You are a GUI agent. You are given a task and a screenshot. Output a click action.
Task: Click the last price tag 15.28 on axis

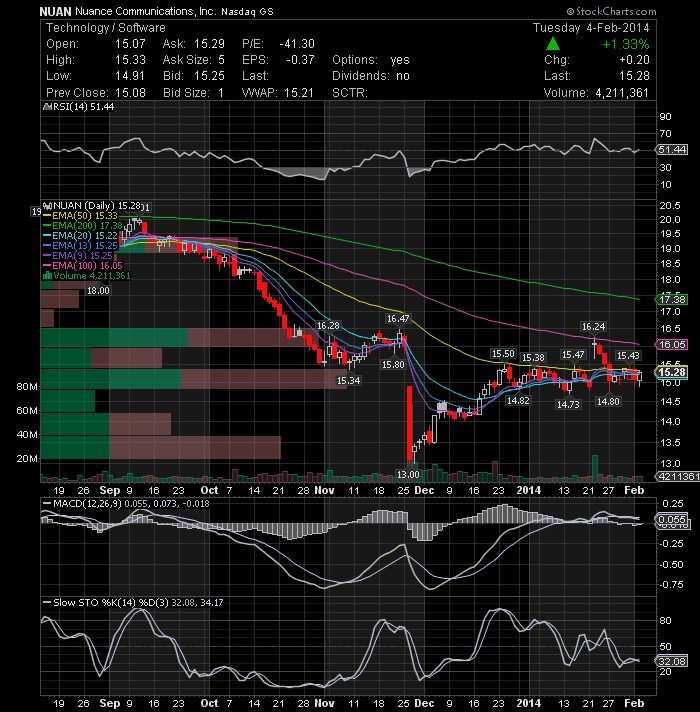tap(672, 372)
